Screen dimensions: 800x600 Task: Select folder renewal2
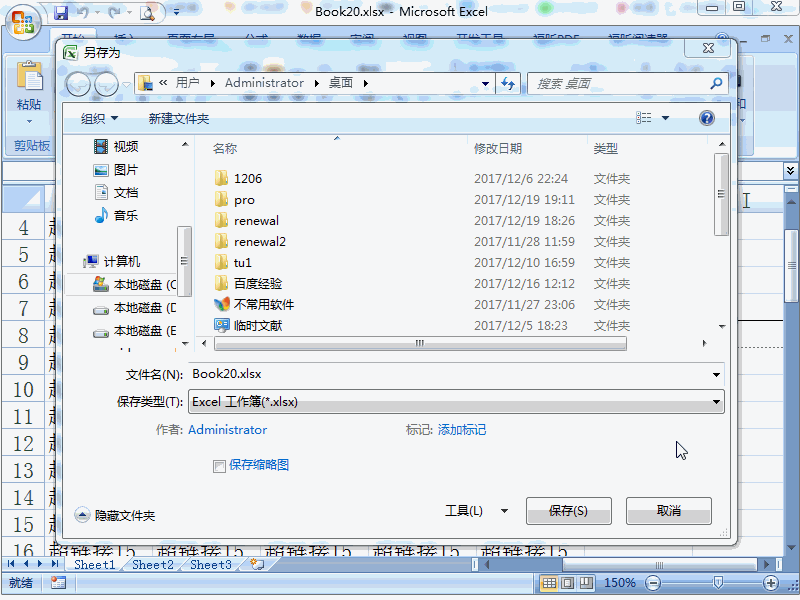(x=250, y=241)
